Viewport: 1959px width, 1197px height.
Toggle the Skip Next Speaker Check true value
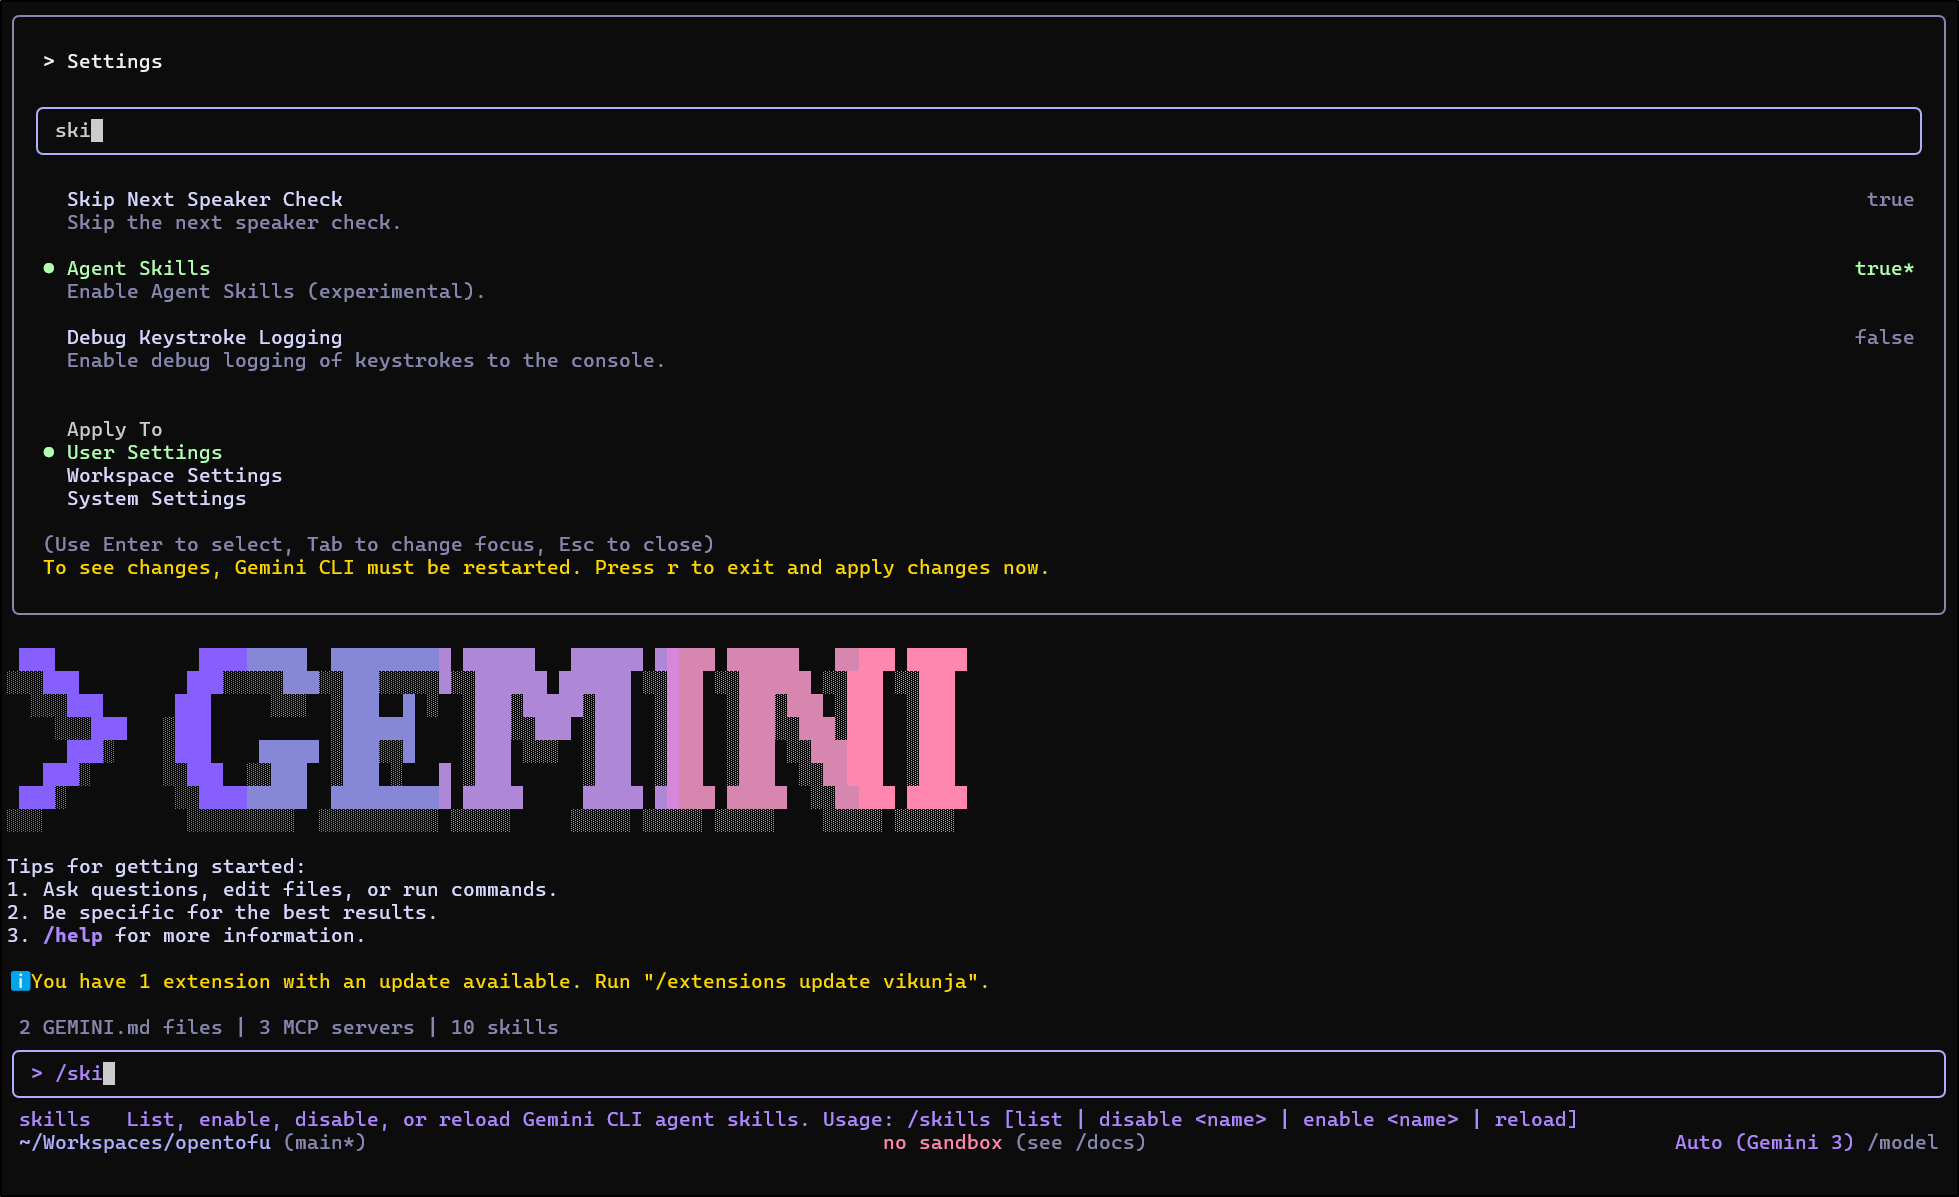click(x=1889, y=199)
